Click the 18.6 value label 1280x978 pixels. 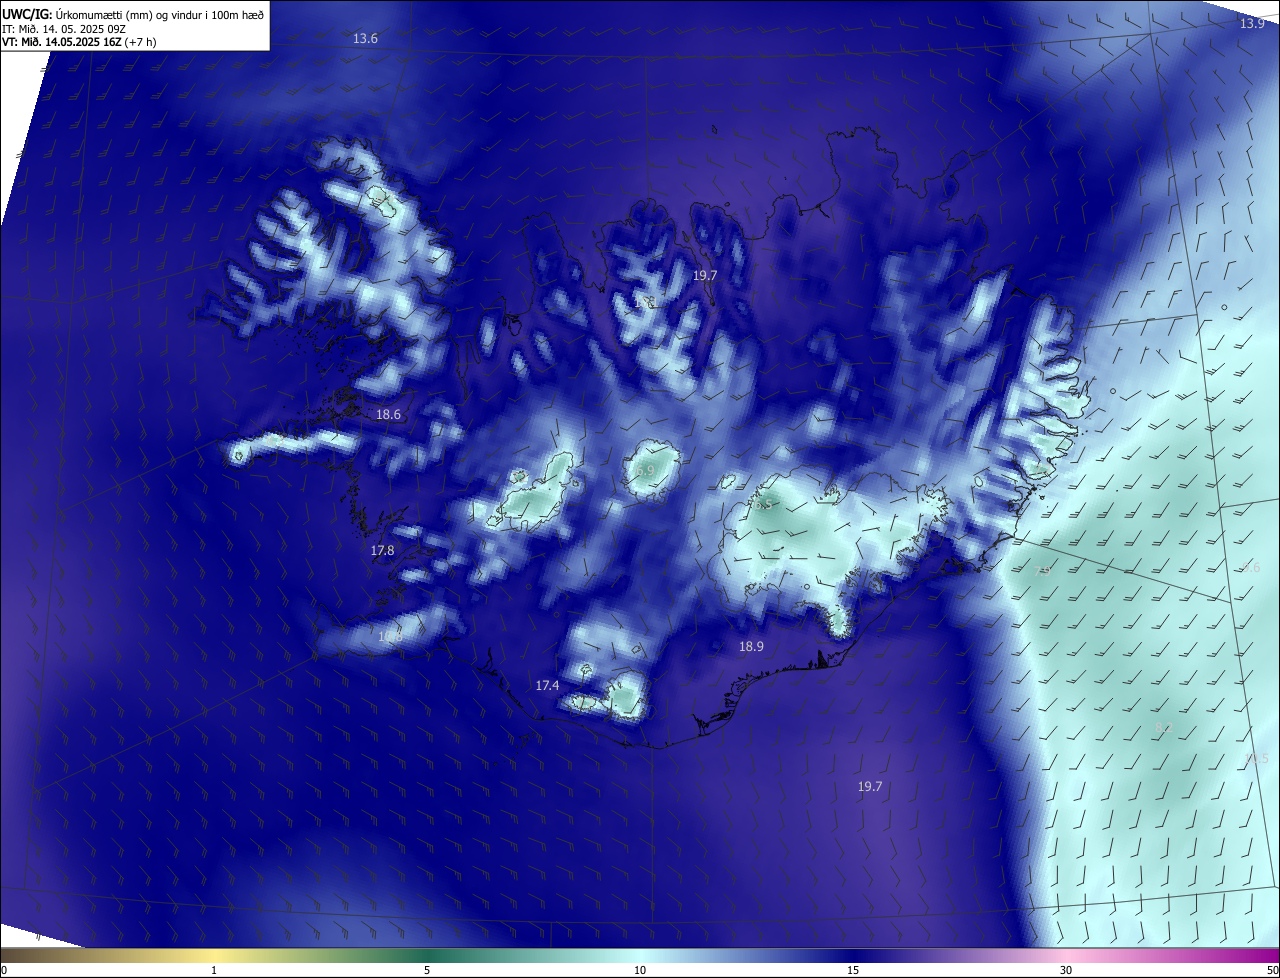pos(388,414)
